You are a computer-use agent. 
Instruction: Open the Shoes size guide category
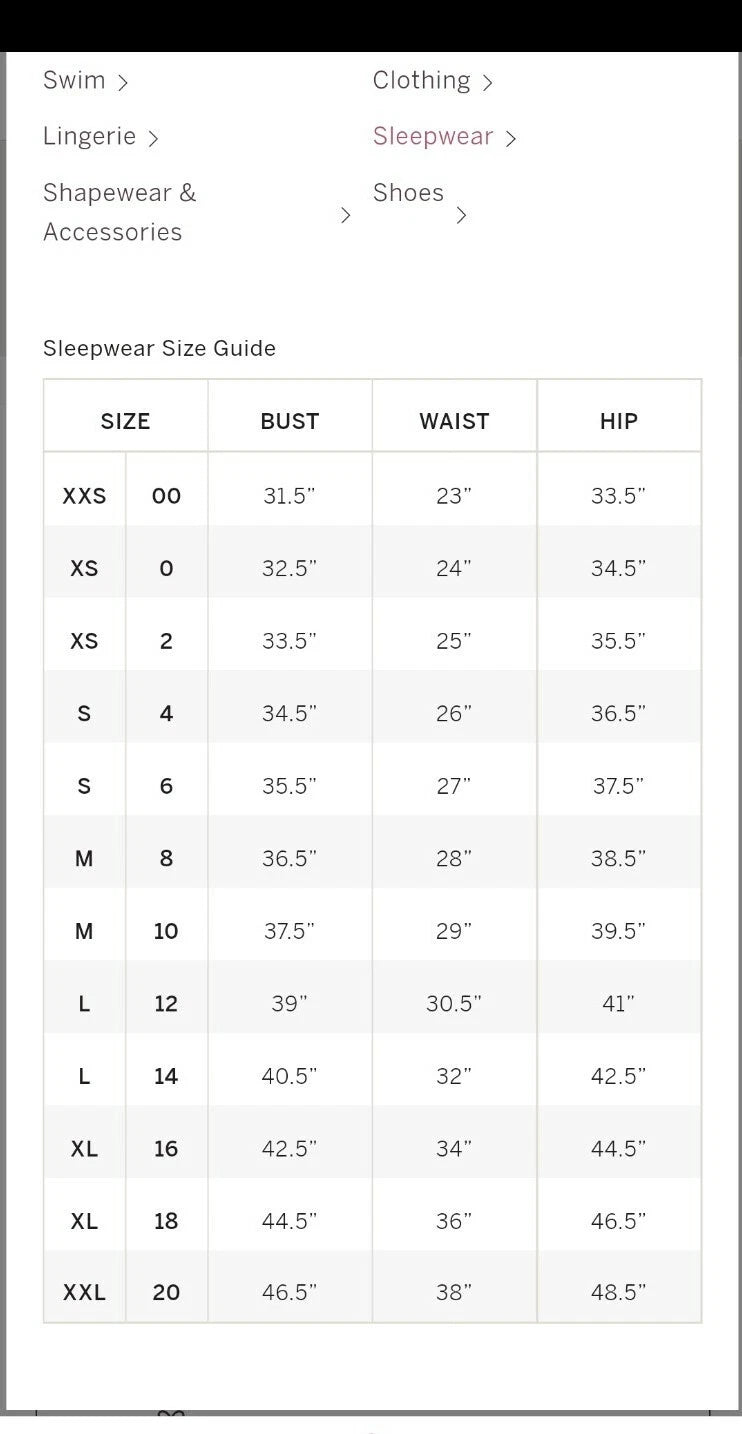coord(408,193)
